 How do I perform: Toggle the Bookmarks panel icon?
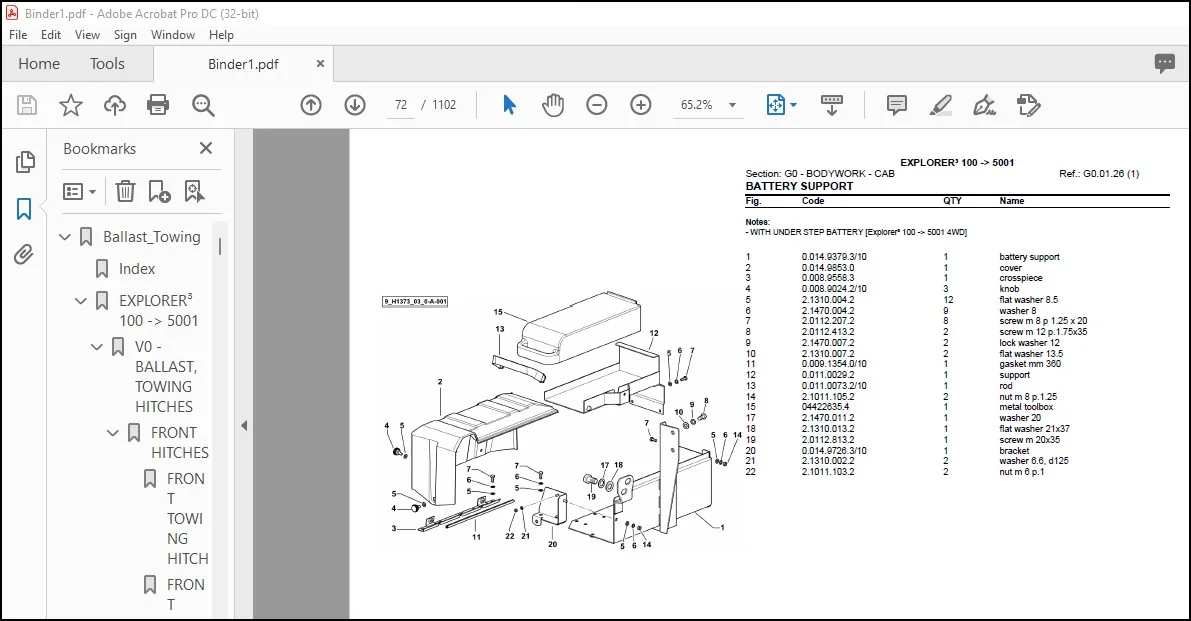24,209
